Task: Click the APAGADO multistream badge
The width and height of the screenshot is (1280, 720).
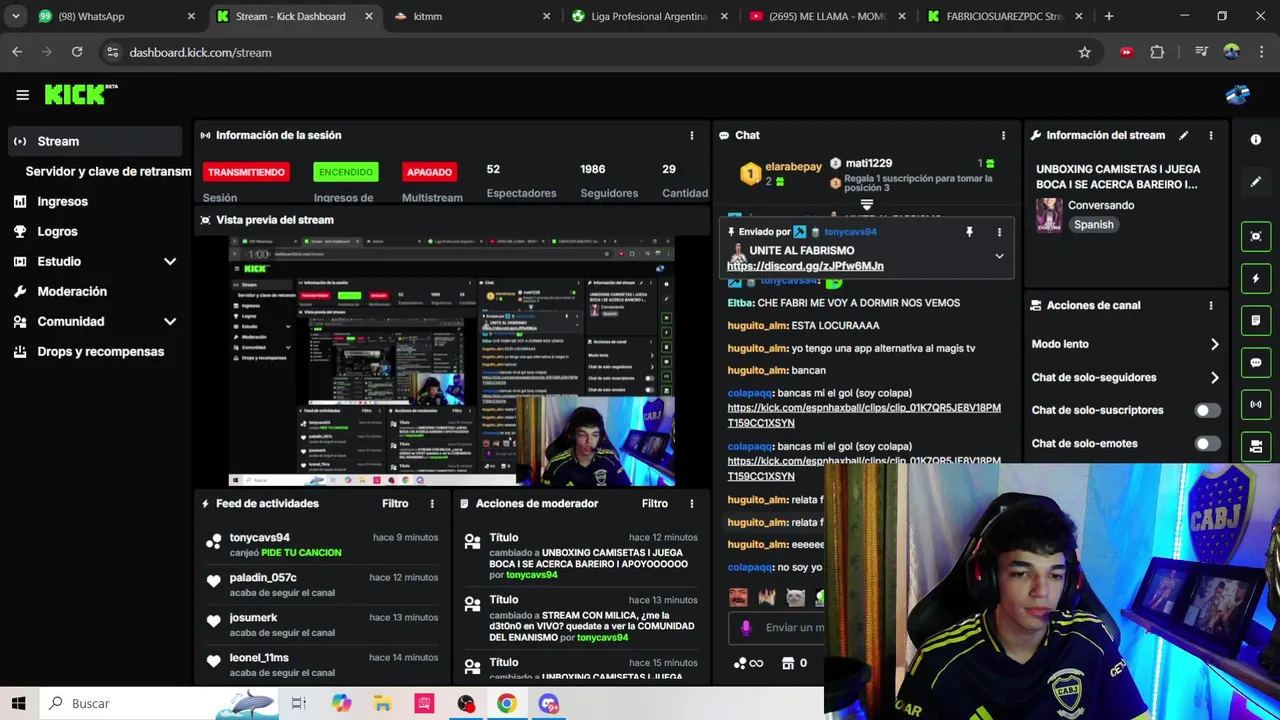Action: point(429,172)
